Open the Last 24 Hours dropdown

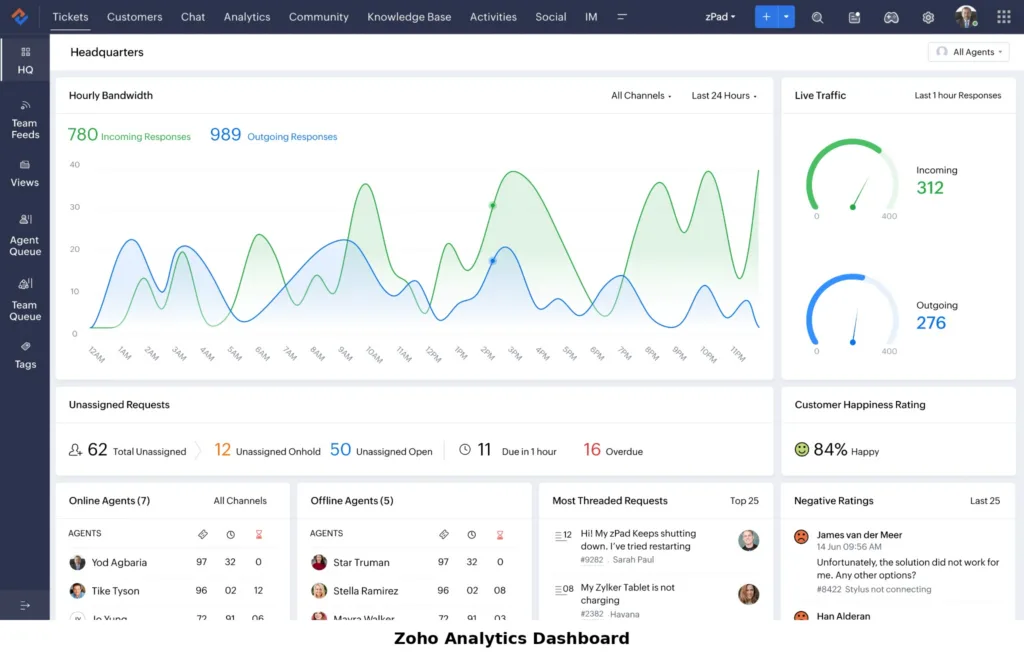click(x=724, y=95)
